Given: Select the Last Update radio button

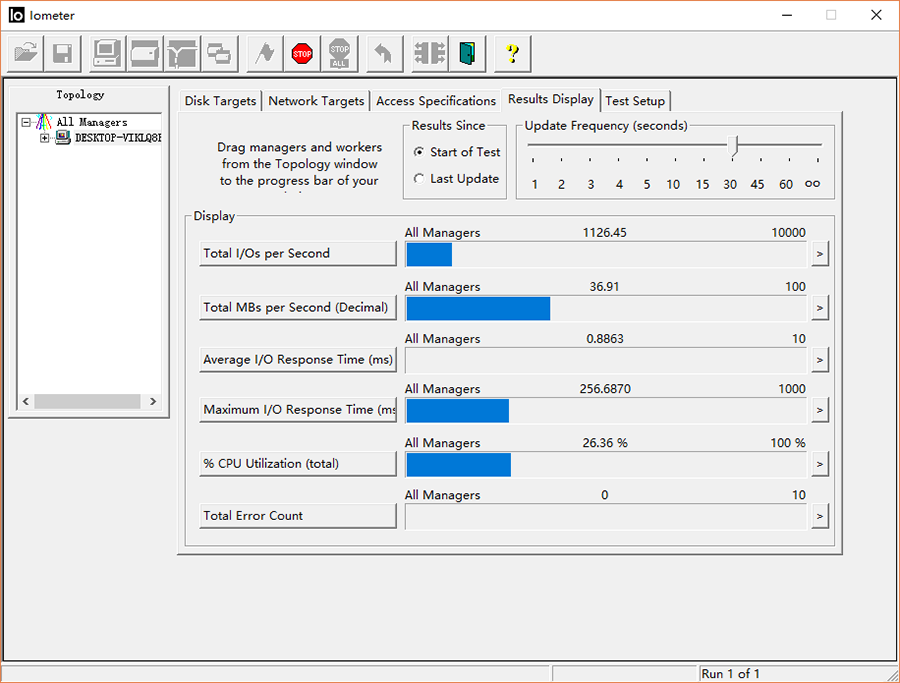Looking at the screenshot, I should 419,179.
